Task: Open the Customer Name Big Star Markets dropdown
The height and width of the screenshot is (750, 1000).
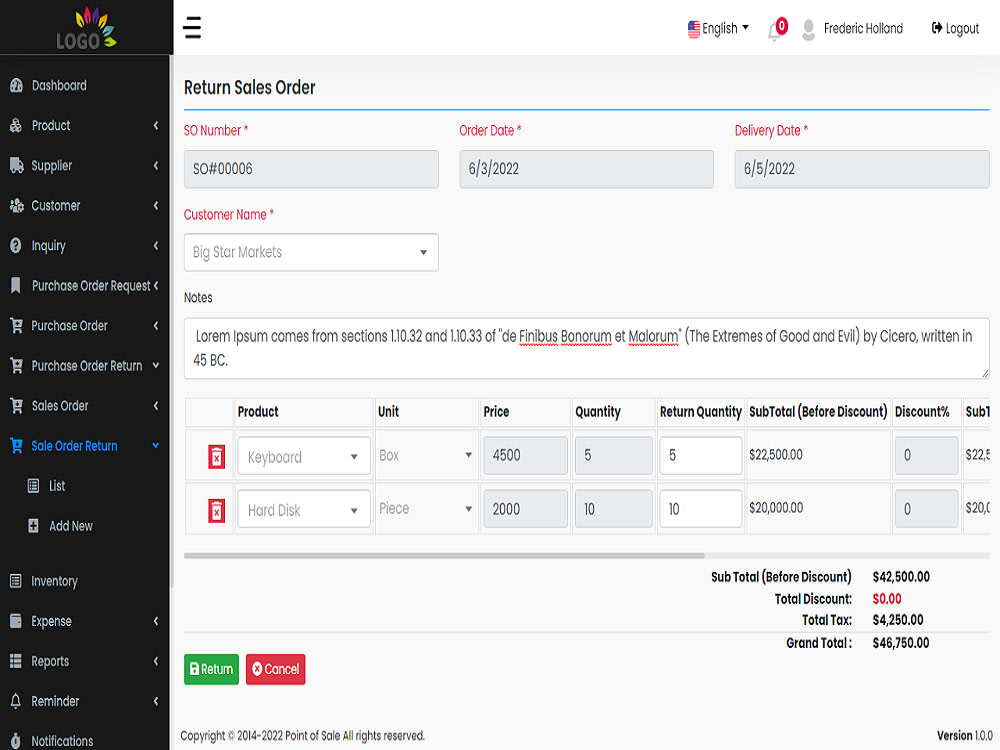Action: click(x=311, y=253)
